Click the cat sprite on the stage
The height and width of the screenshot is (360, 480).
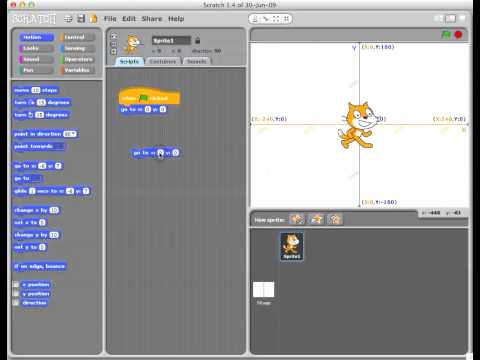(357, 125)
